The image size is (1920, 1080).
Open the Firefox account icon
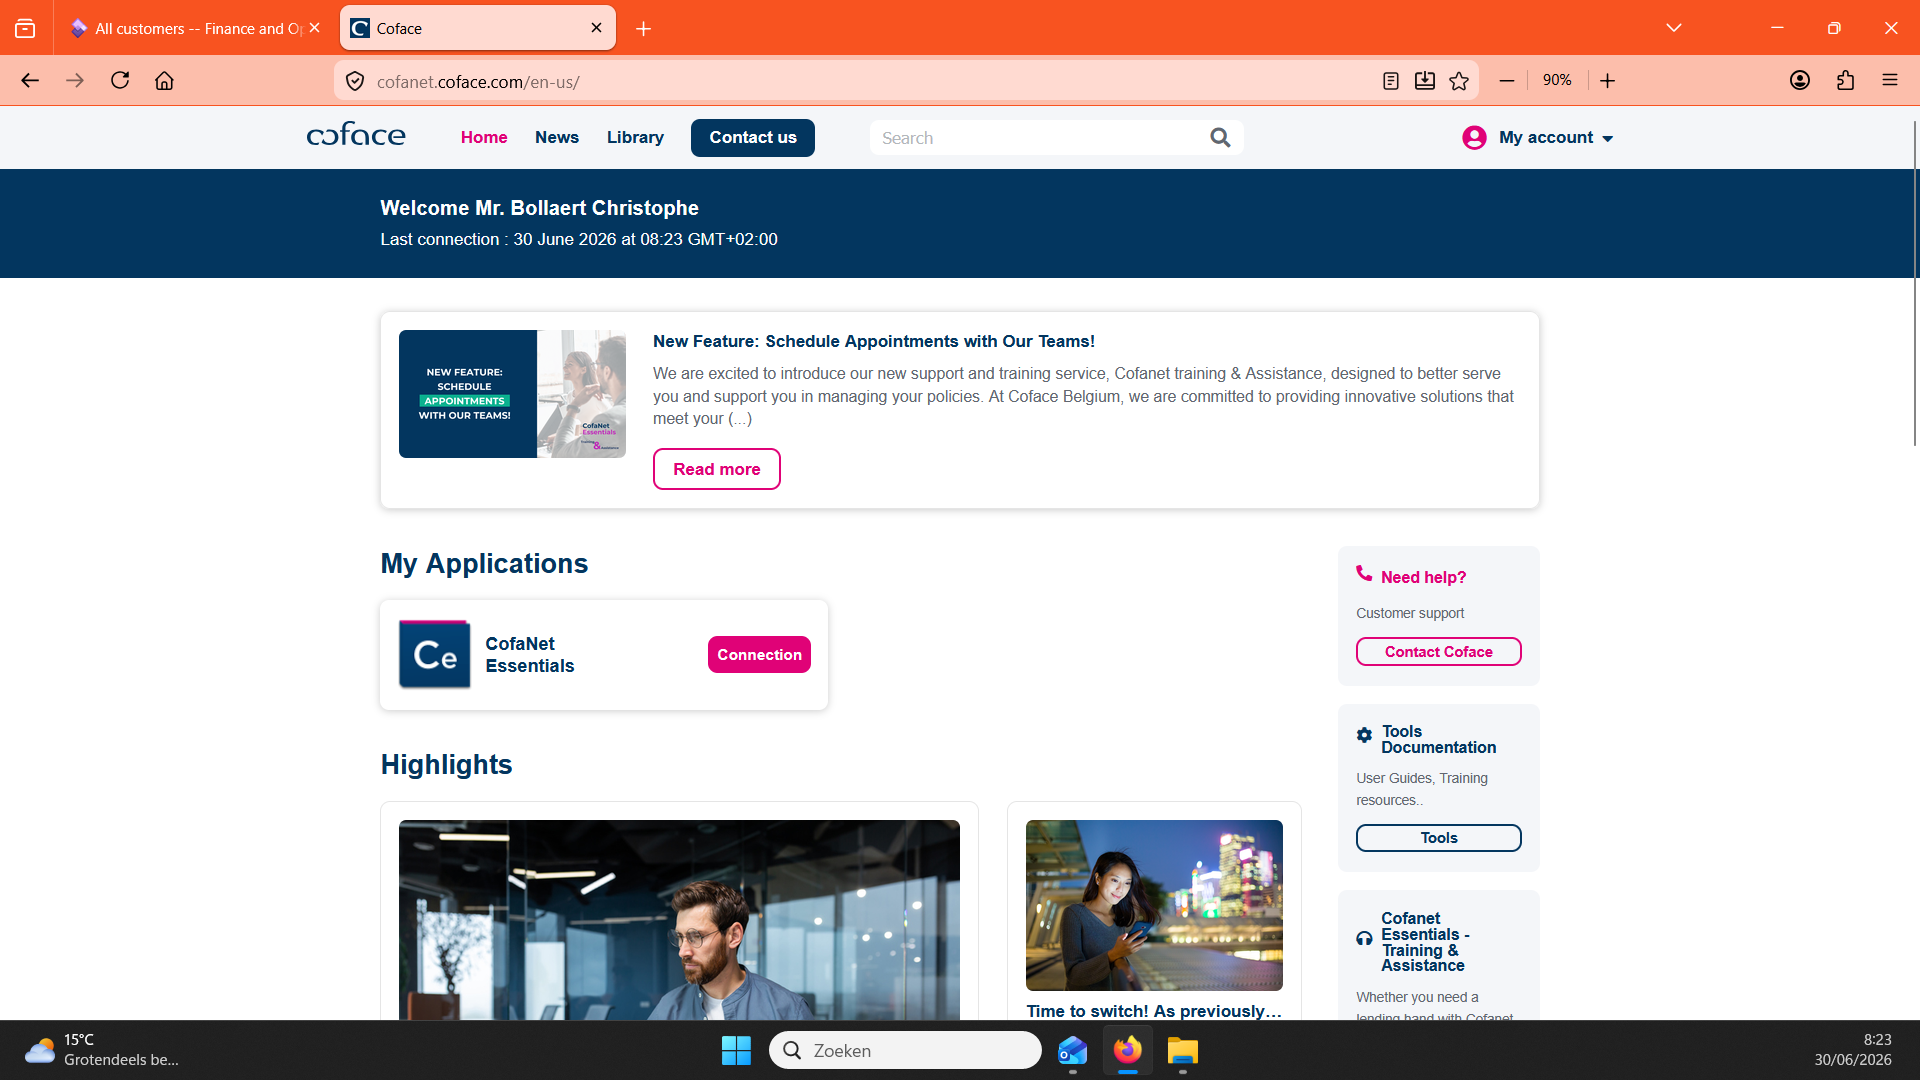tap(1800, 81)
